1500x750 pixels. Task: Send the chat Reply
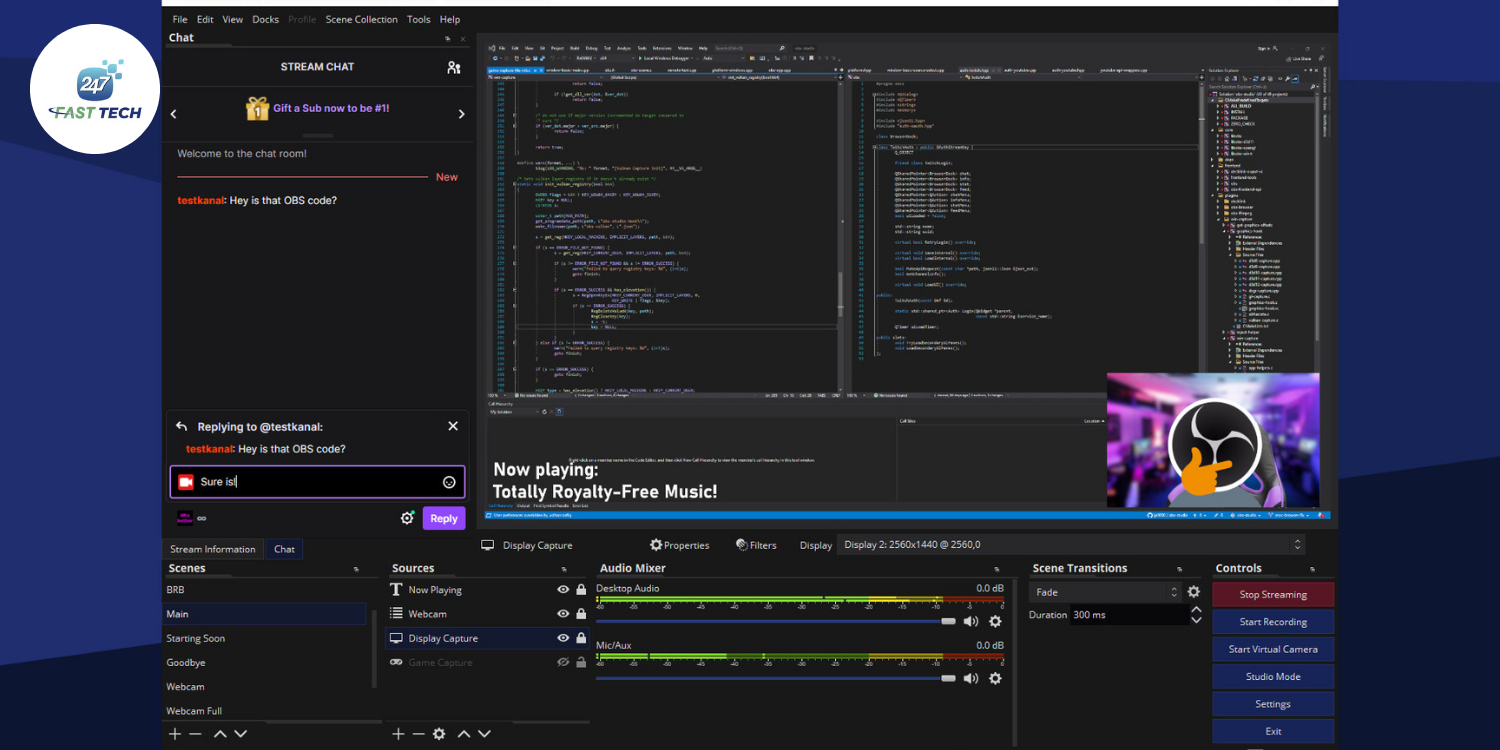(x=444, y=518)
